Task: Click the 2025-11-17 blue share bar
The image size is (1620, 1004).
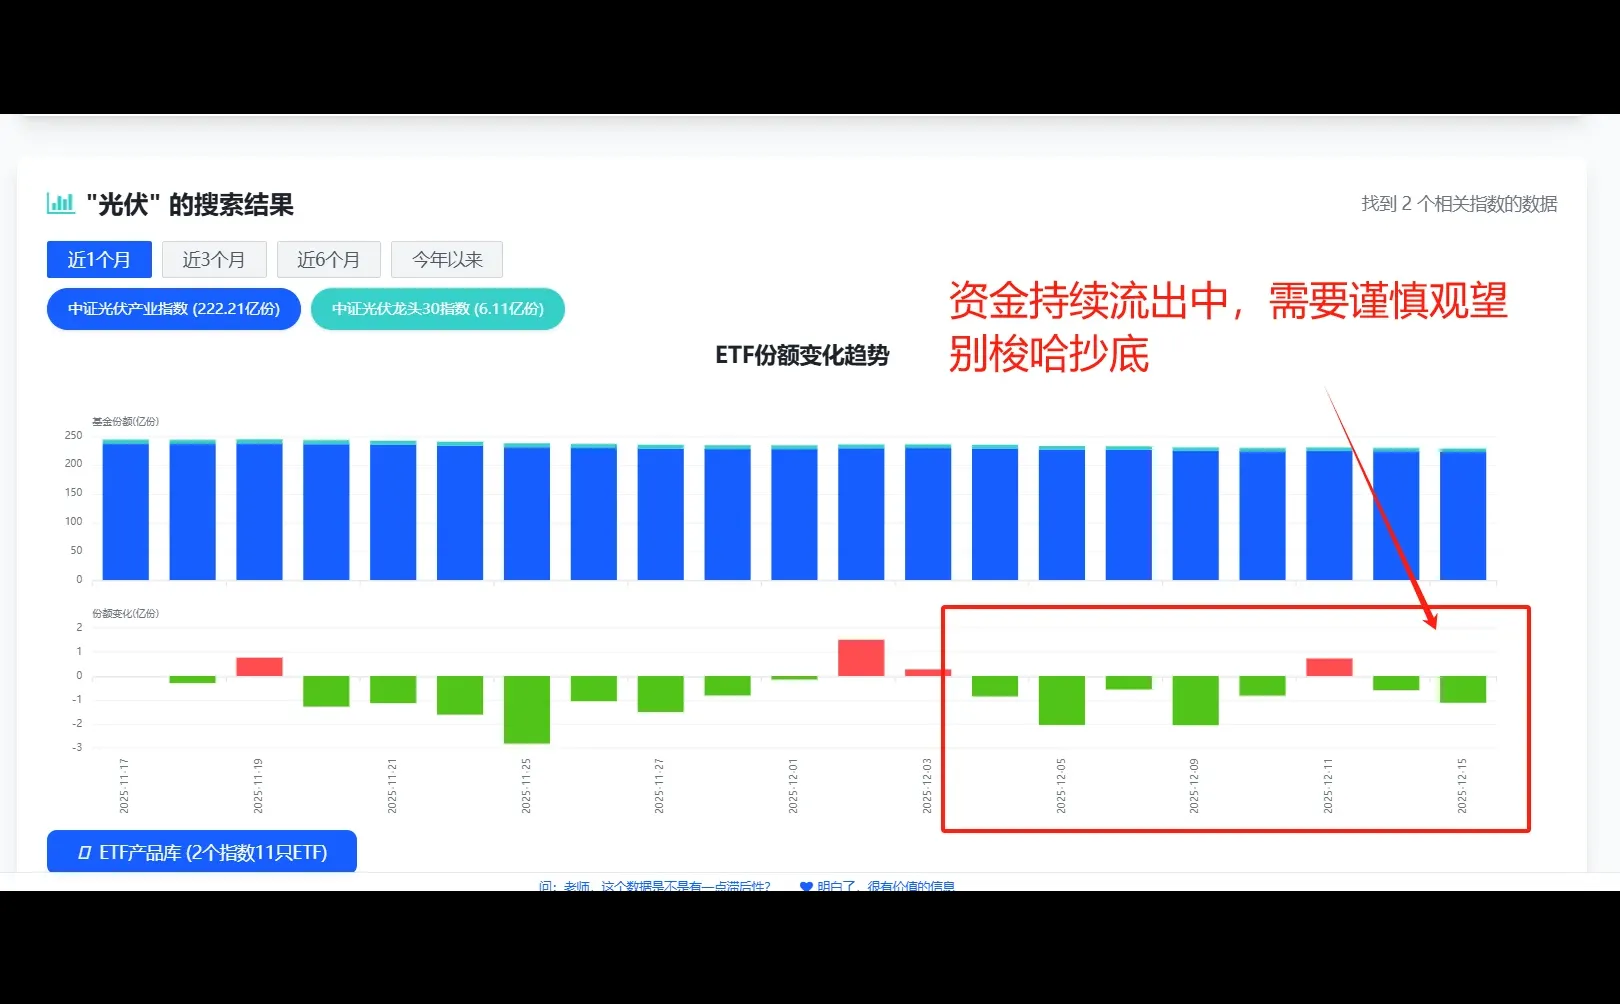Action: tap(126, 511)
